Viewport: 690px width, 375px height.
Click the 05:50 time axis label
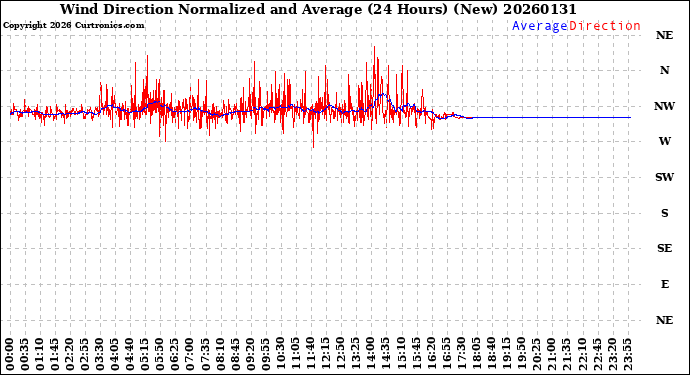160,355
